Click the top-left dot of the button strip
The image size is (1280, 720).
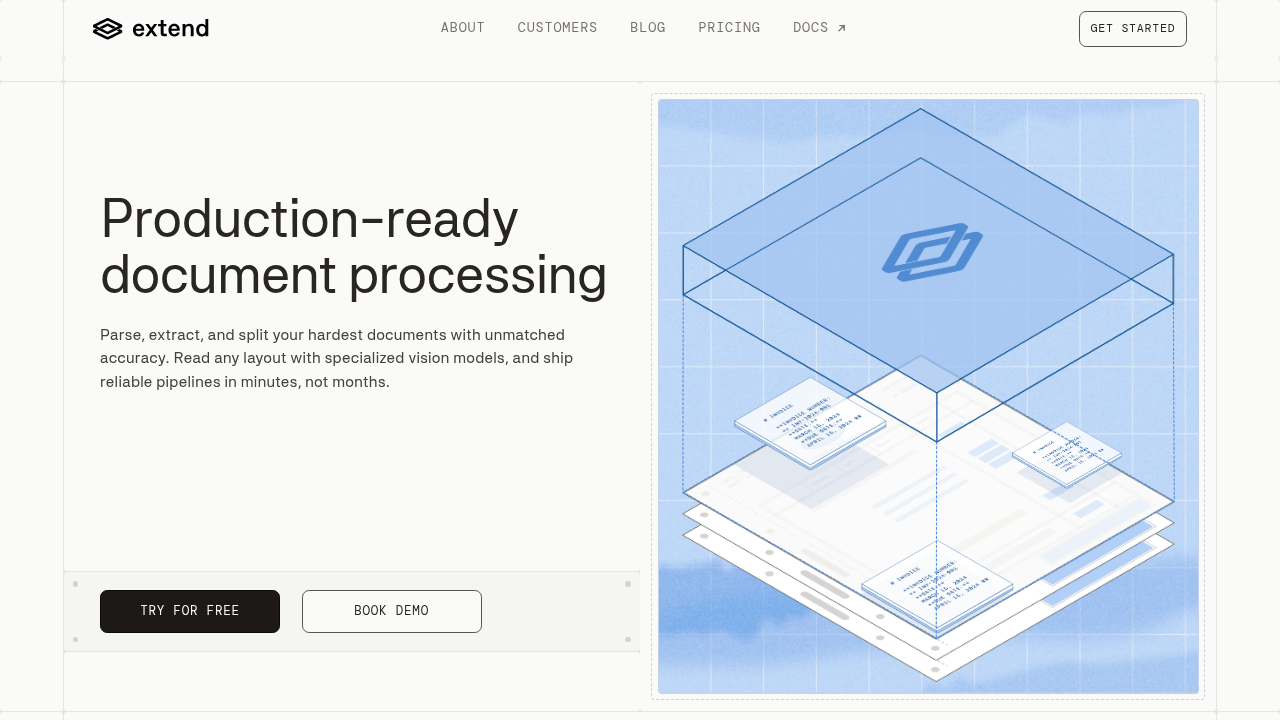[75, 584]
